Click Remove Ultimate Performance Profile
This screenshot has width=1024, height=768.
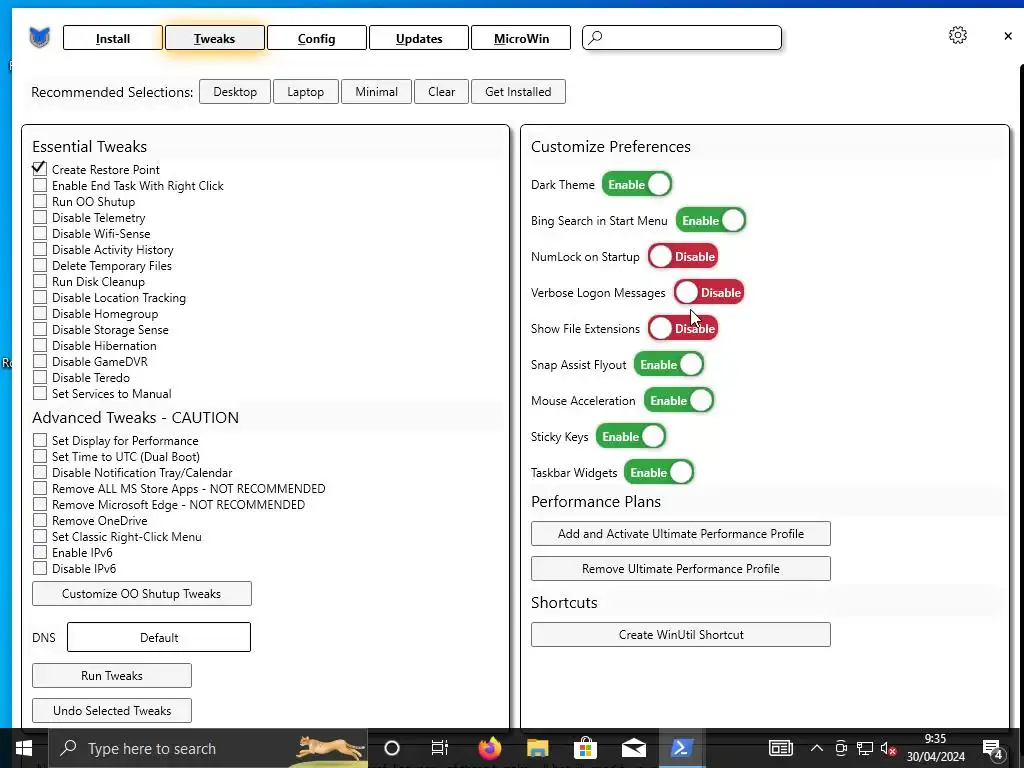coord(680,568)
